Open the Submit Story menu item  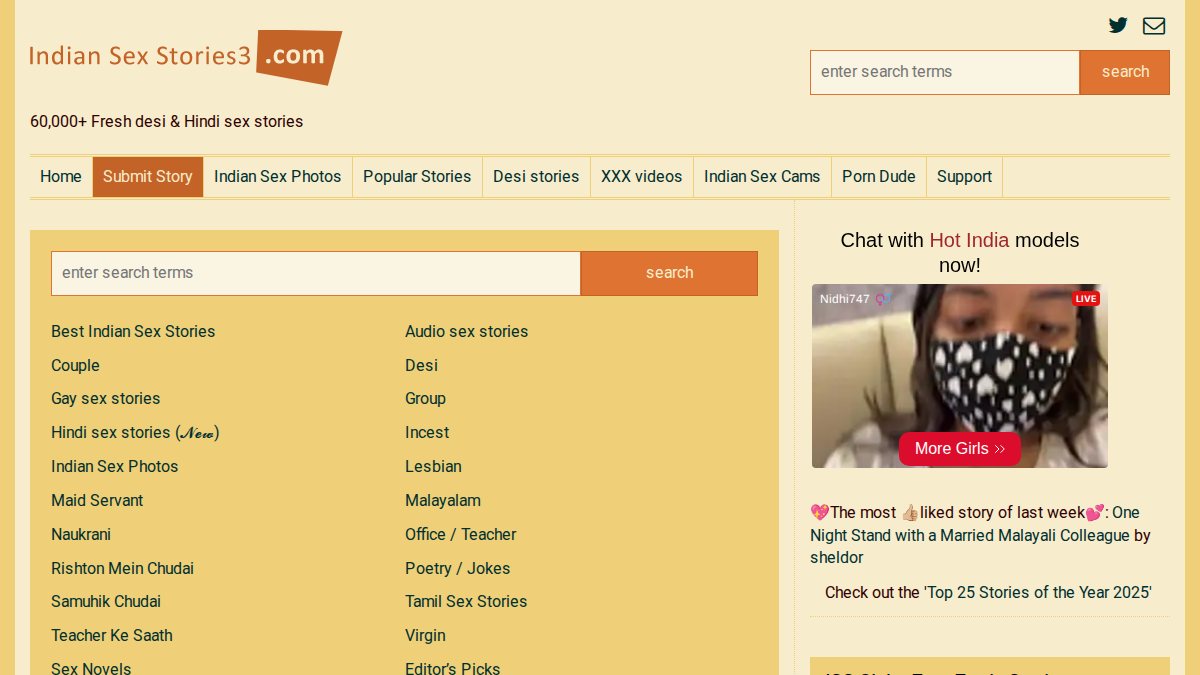pos(148,177)
